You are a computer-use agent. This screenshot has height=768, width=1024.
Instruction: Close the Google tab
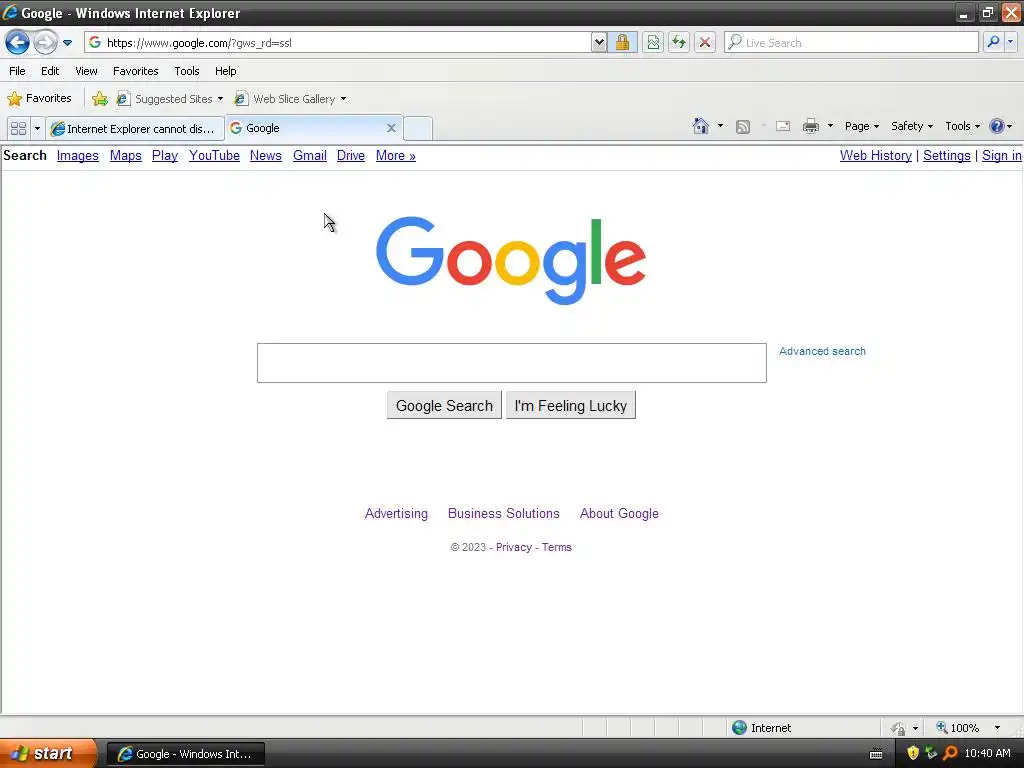point(391,128)
